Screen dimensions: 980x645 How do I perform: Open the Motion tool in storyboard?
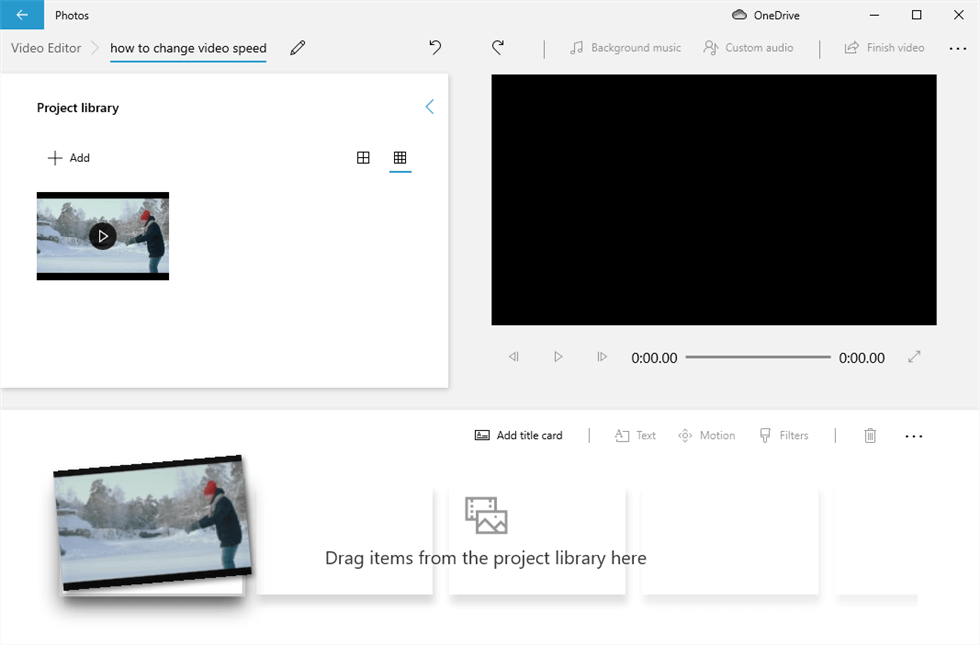pos(707,436)
